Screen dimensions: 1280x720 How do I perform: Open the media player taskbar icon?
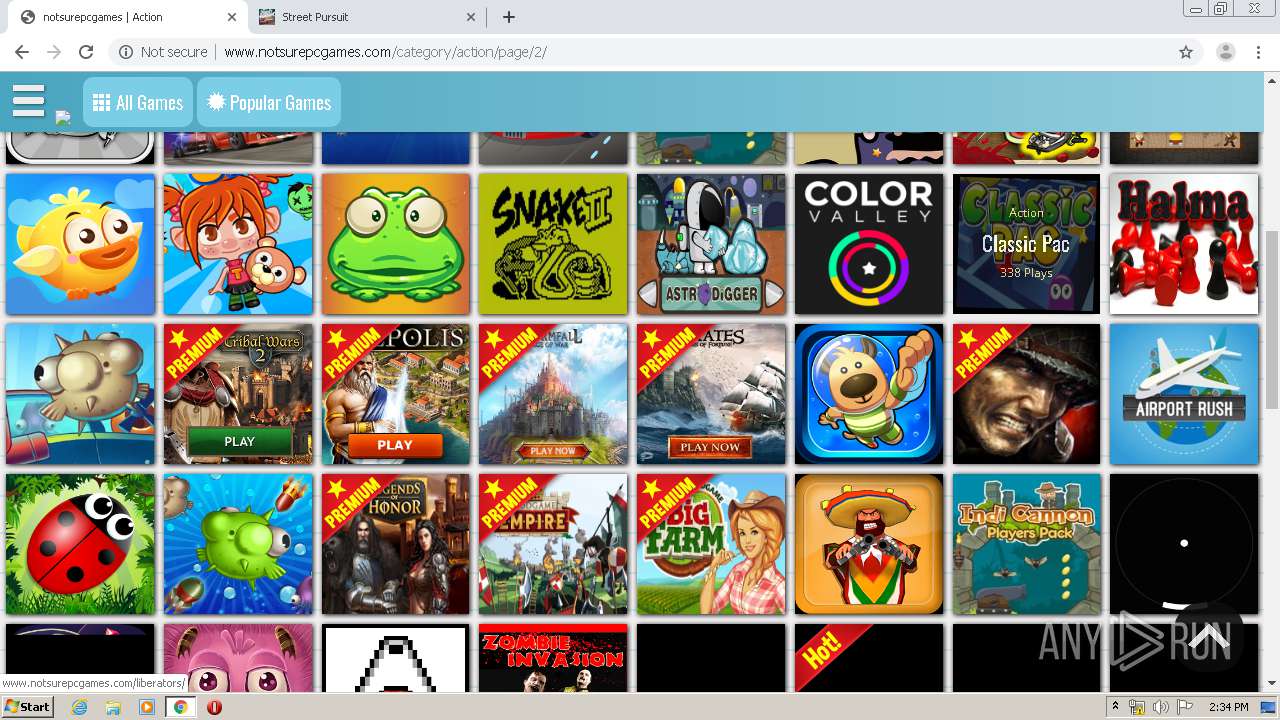(x=147, y=707)
